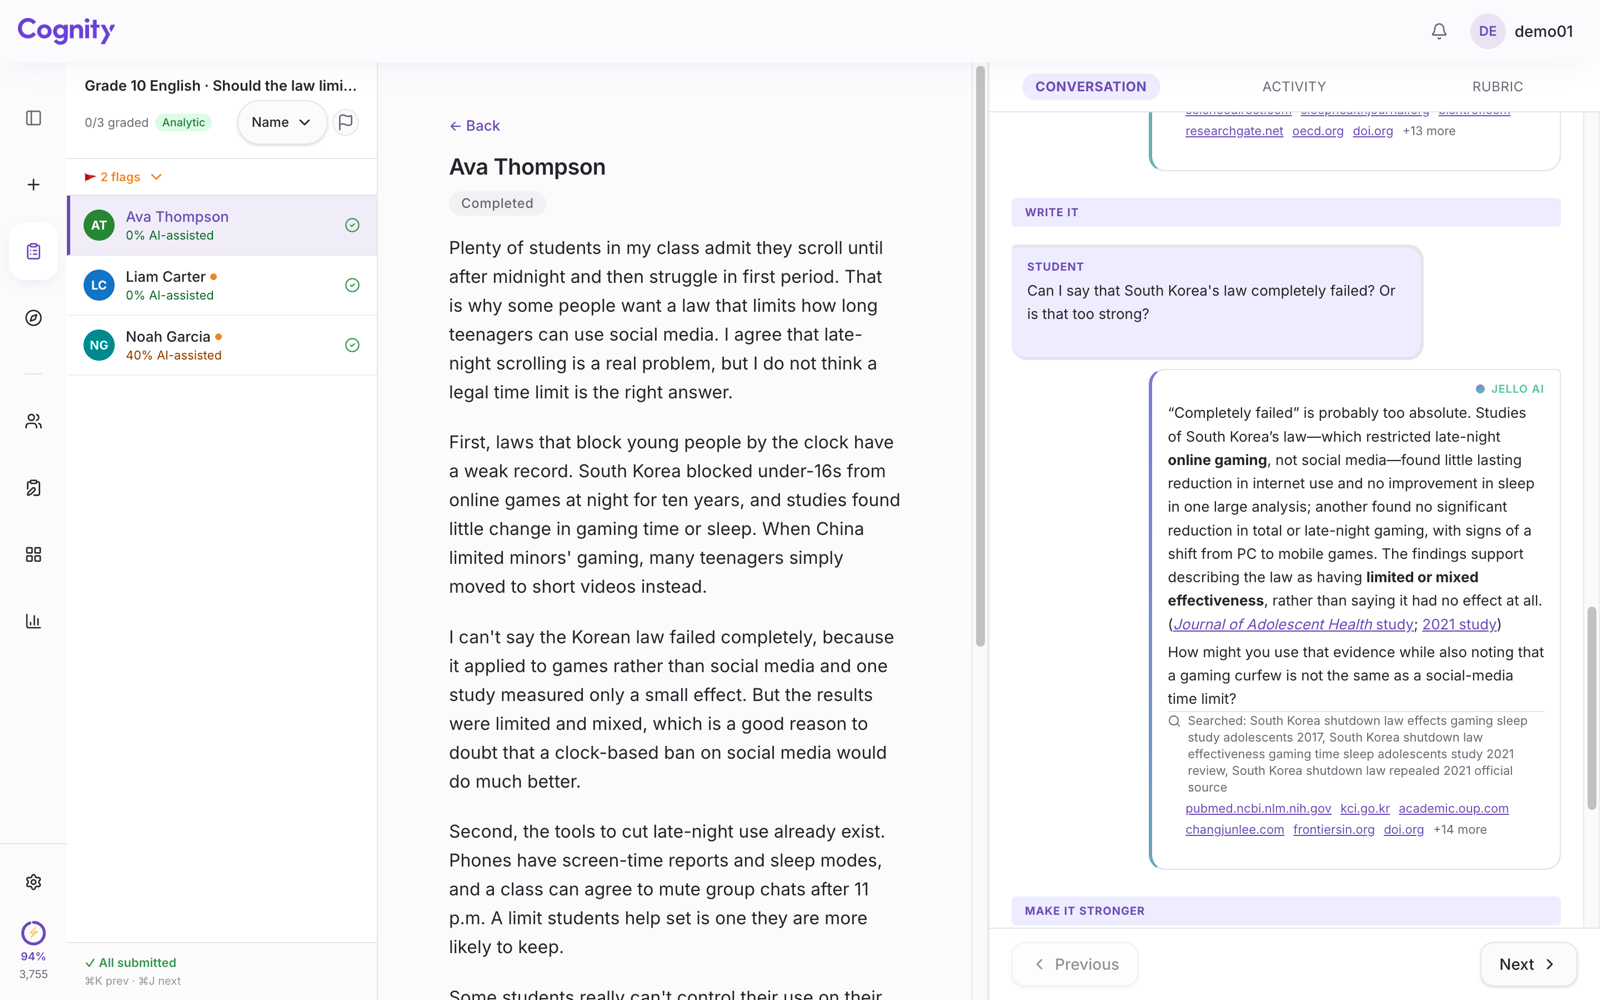Switch to the Conversation tab

(x=1091, y=87)
